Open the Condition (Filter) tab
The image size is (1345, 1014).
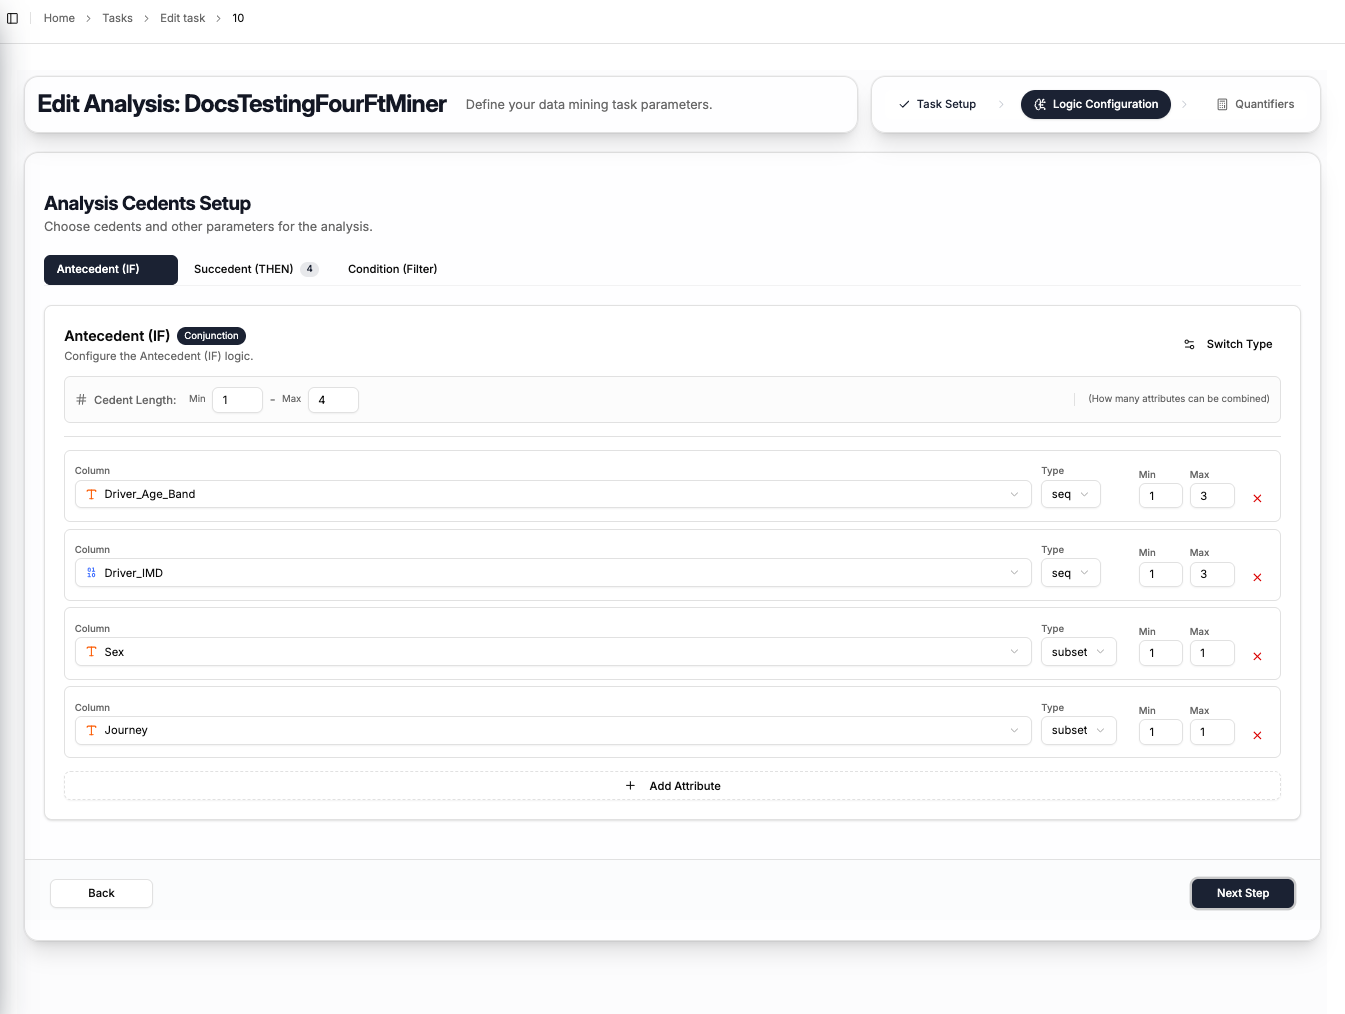(x=392, y=269)
